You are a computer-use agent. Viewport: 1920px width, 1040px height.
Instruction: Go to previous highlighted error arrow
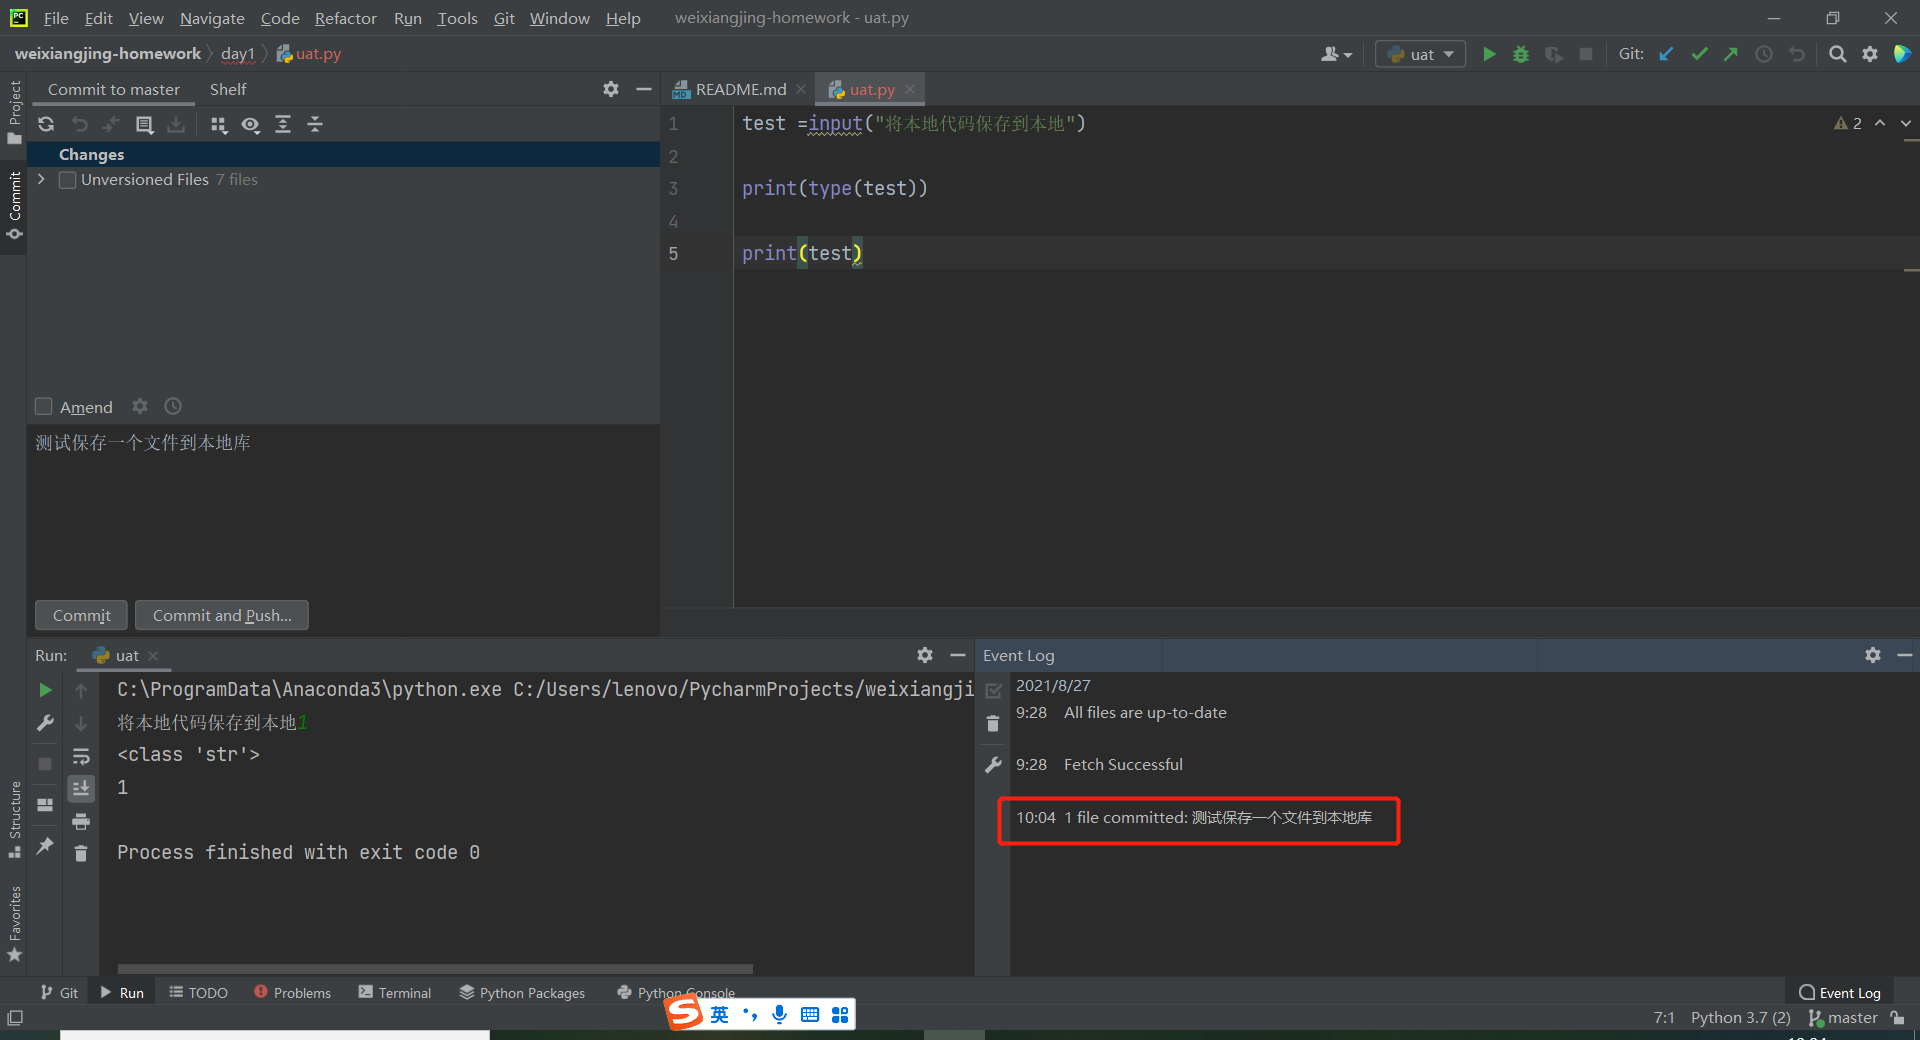pos(1880,123)
